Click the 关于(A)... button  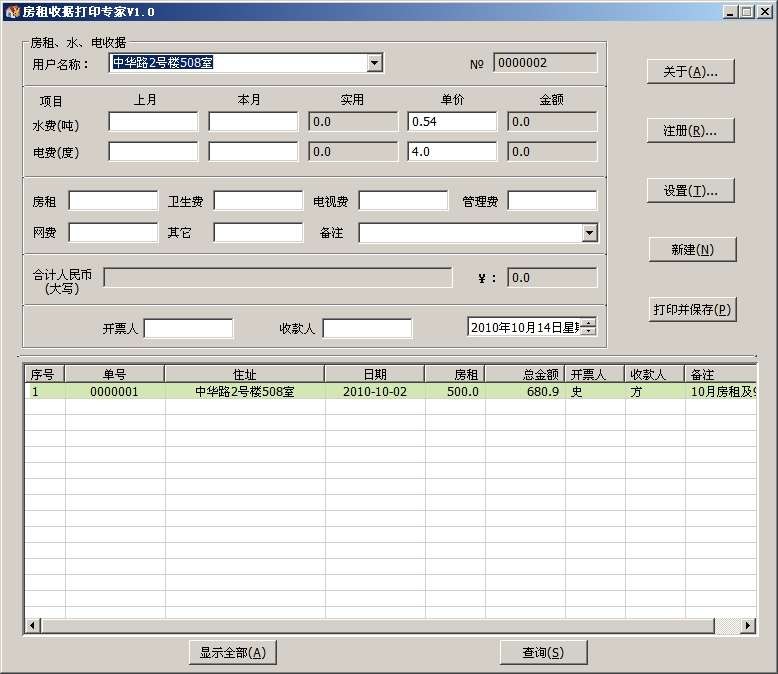(690, 72)
